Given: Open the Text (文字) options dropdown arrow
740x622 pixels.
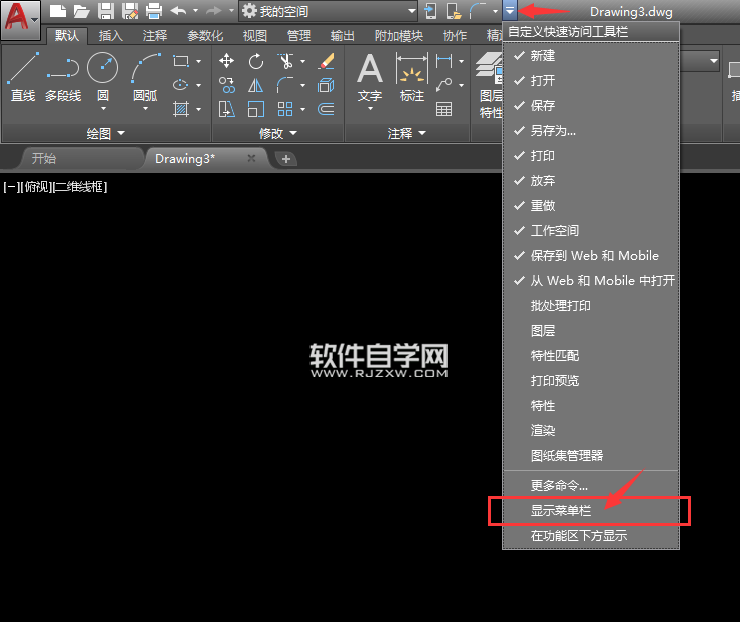Looking at the screenshot, I should click(370, 109).
